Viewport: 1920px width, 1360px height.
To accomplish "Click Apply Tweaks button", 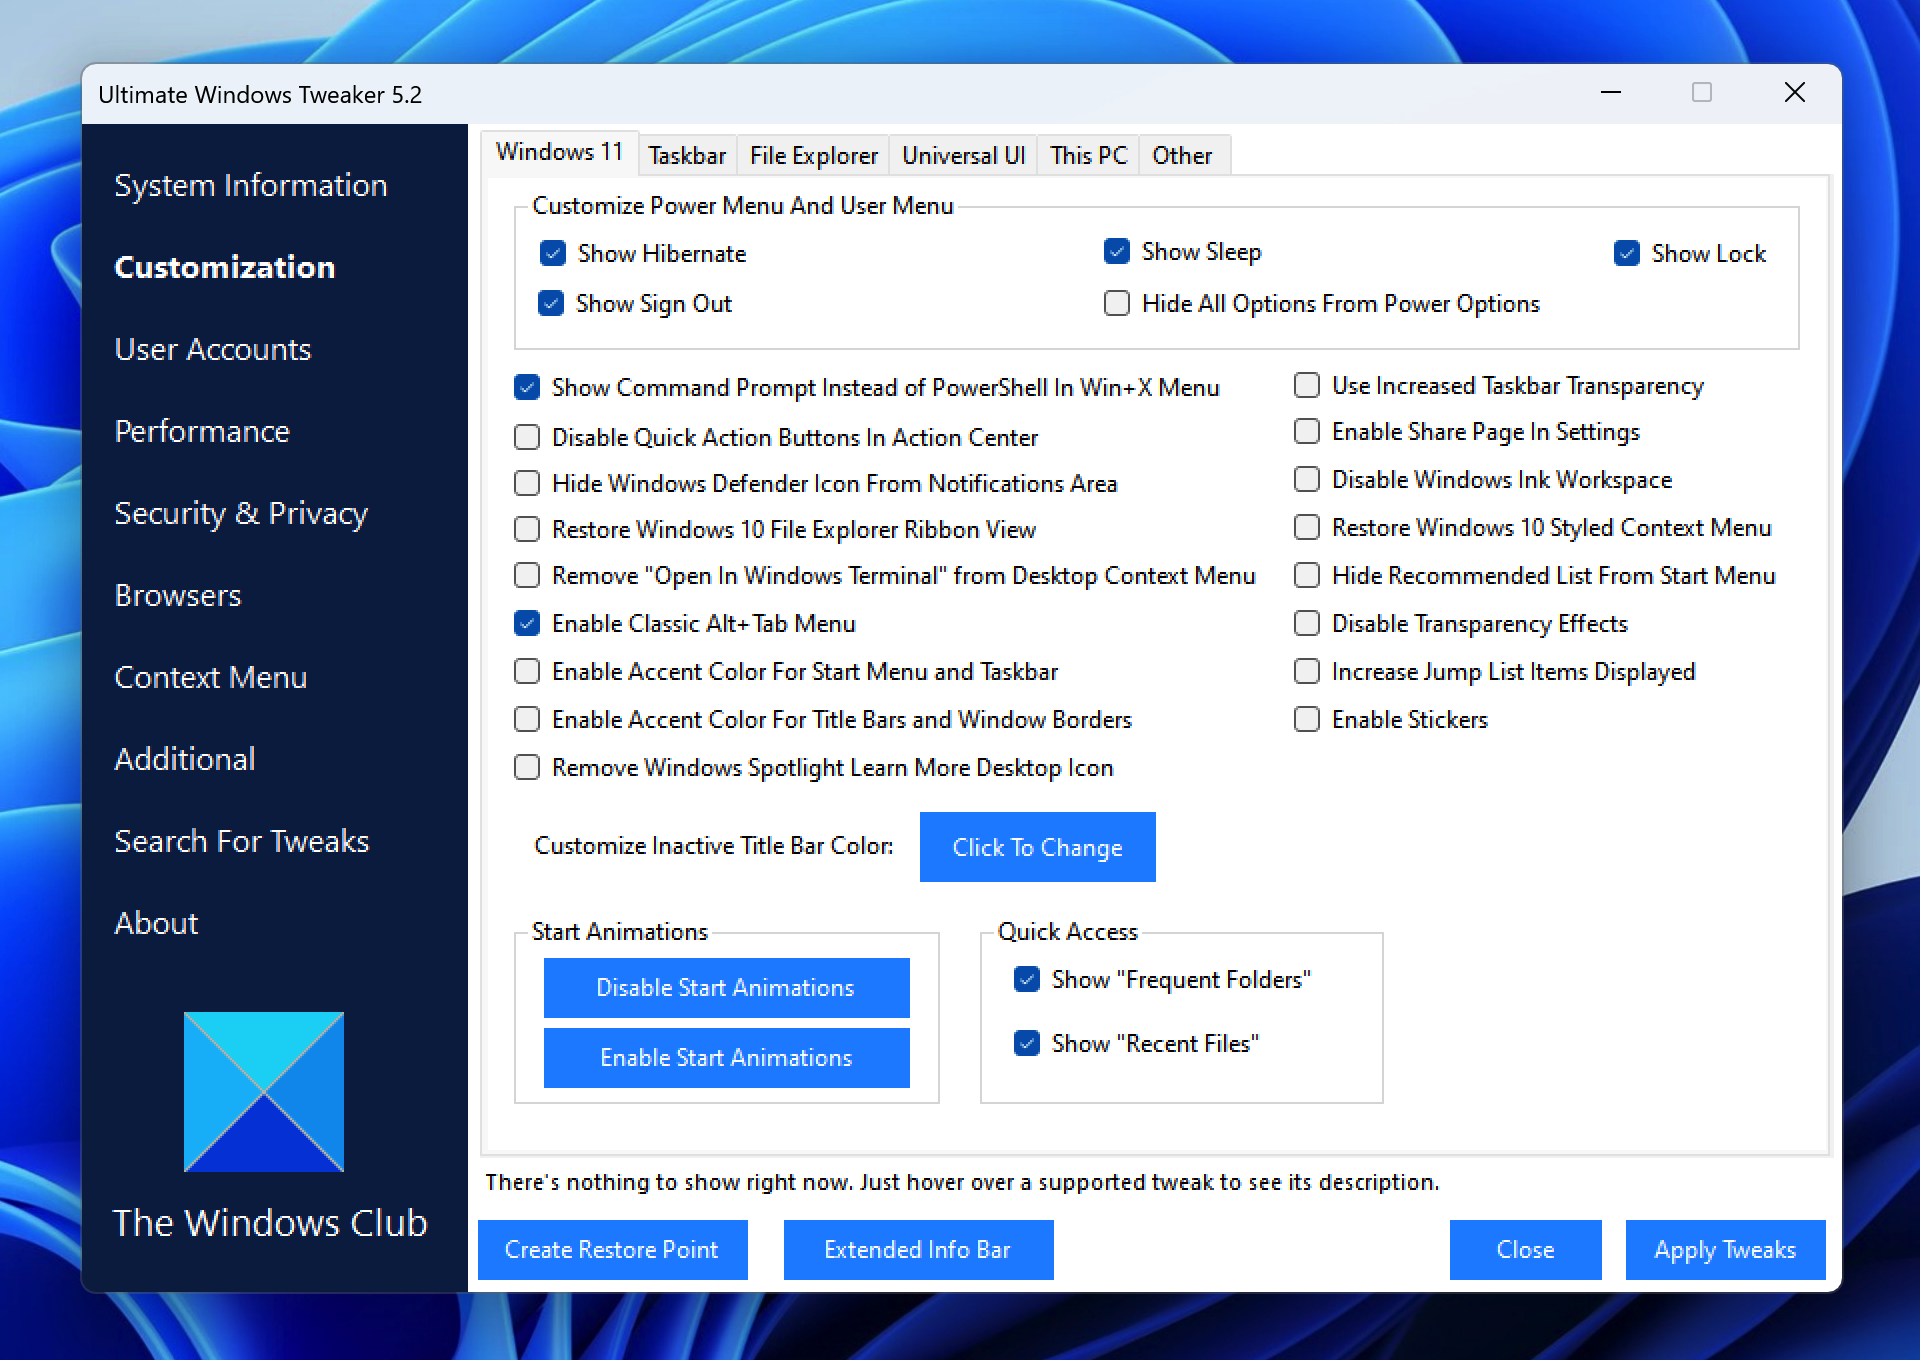I will point(1725,1250).
